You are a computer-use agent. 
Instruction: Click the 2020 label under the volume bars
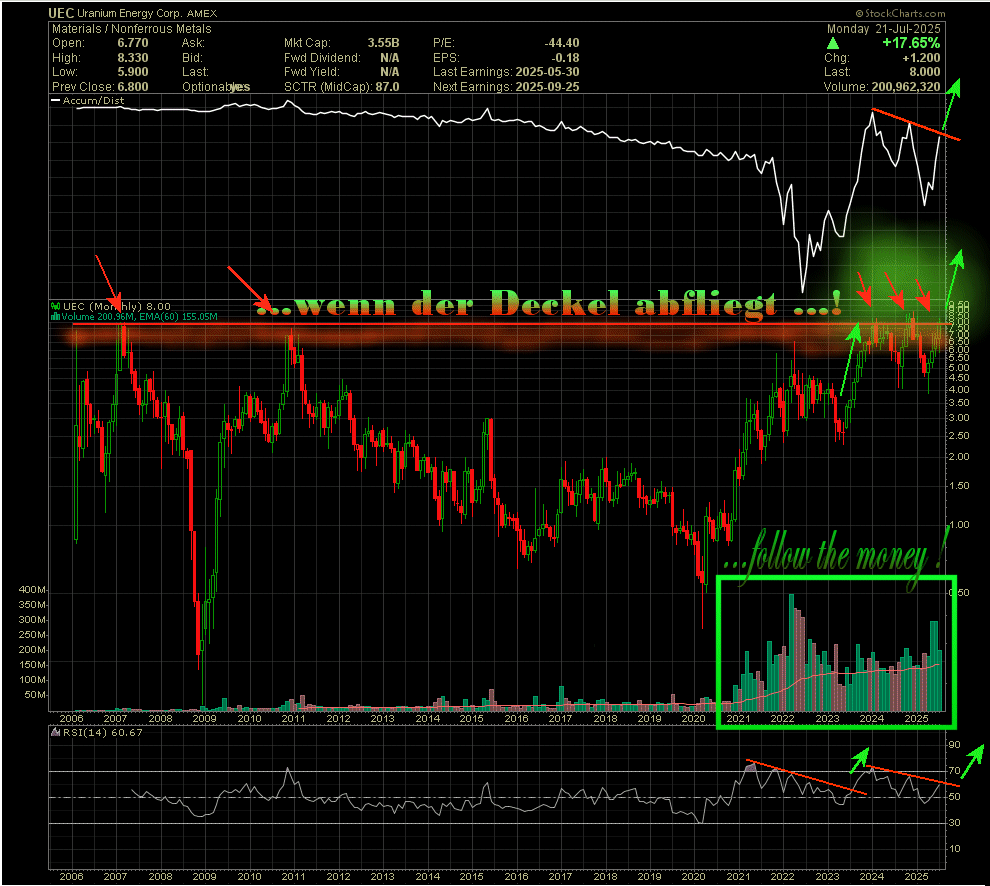[694, 719]
